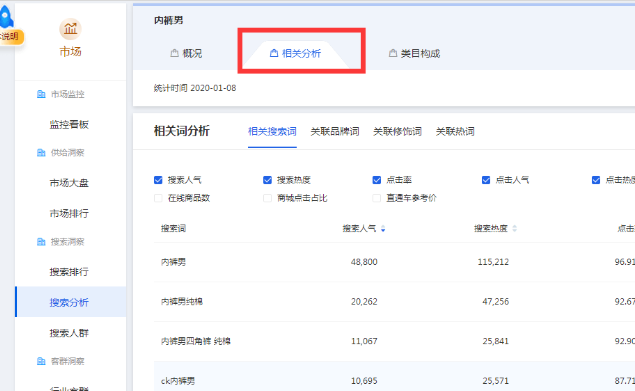Image resolution: width=635 pixels, height=391 pixels.
Task: Select the 相关搜索词 sub-tab
Action: click(x=272, y=131)
